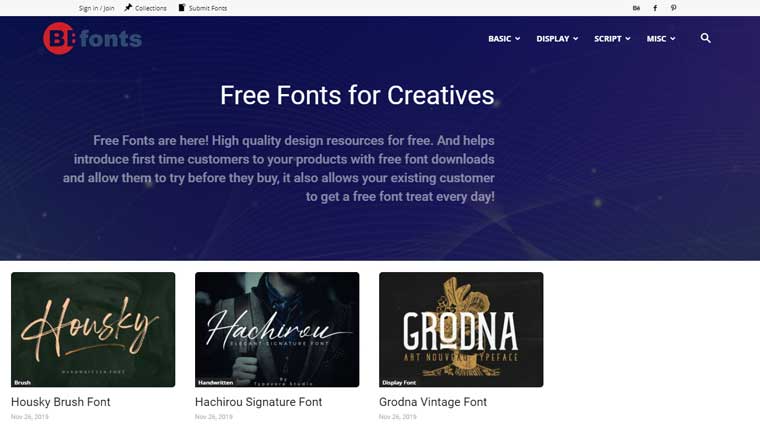Open the Grodna Vintage Font title link
This screenshot has width=760, height=430.
coord(433,402)
